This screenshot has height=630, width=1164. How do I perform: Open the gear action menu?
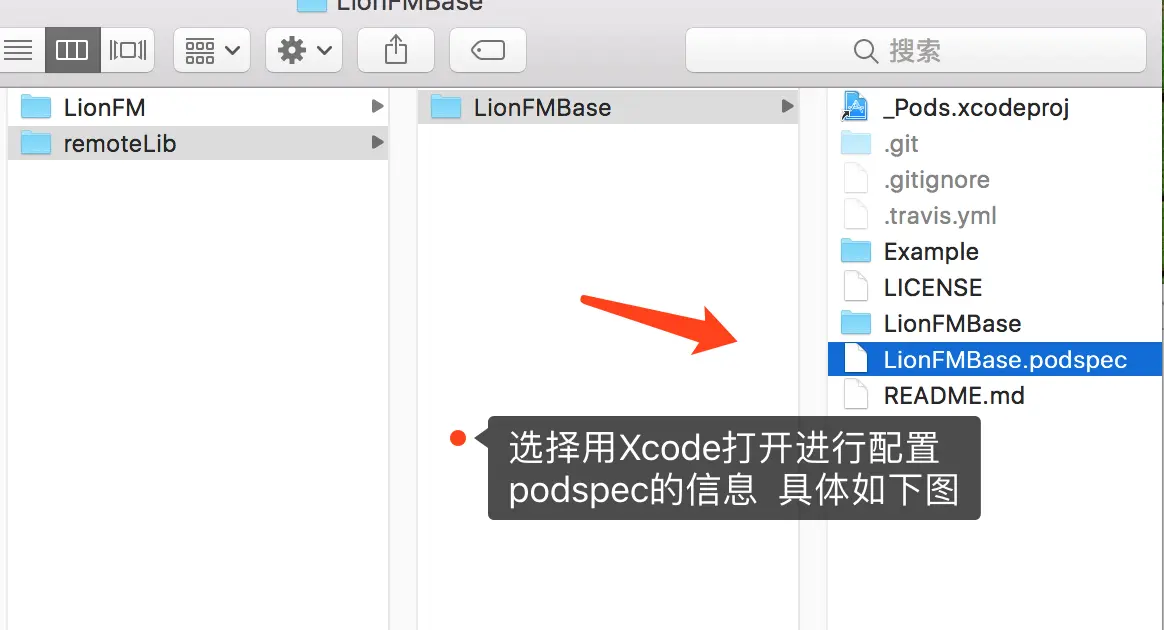click(x=304, y=50)
